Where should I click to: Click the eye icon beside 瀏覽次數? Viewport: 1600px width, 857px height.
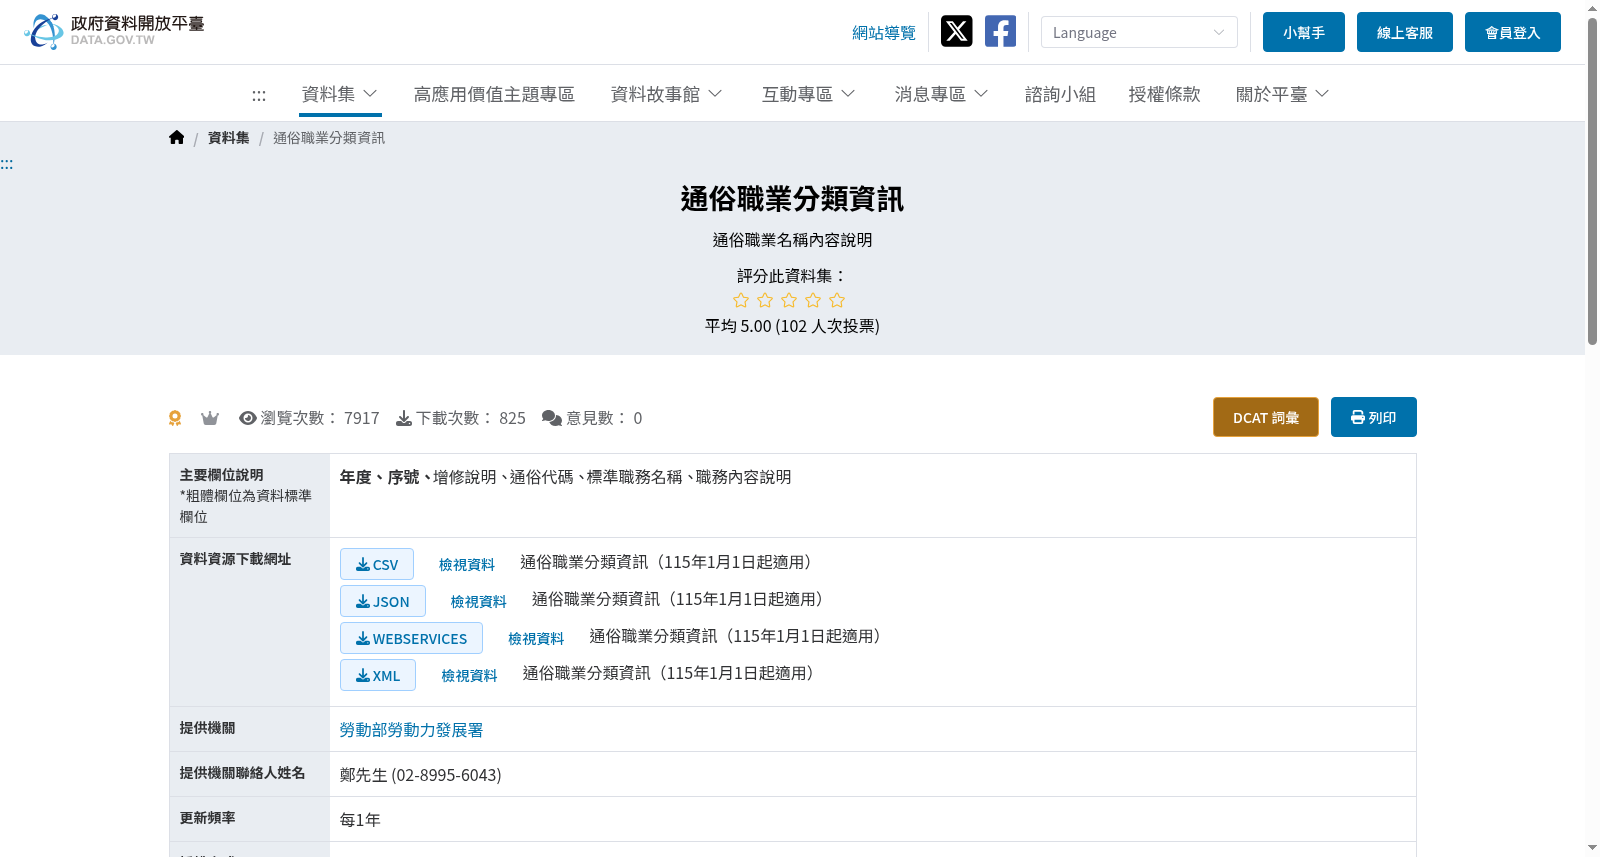pyautogui.click(x=248, y=418)
